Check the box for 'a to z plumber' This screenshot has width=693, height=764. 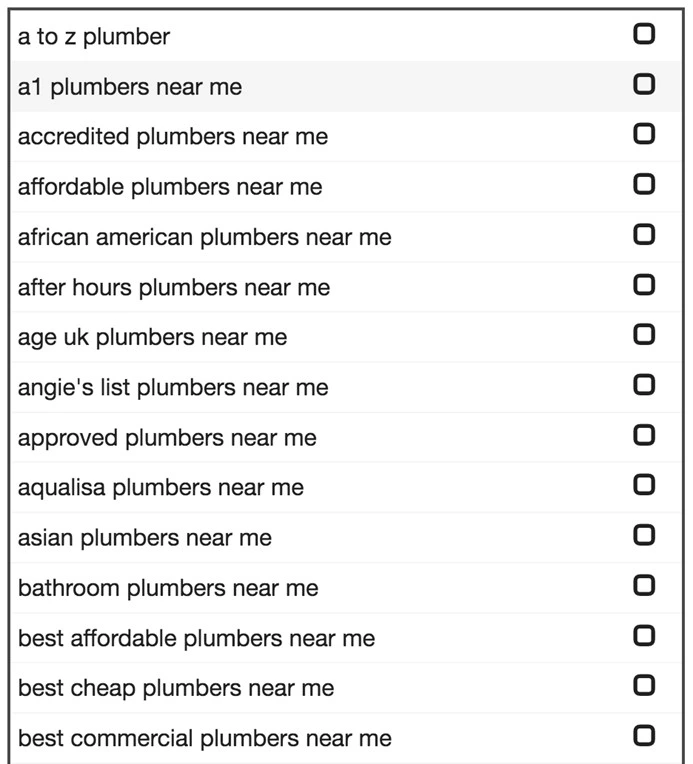(x=645, y=34)
